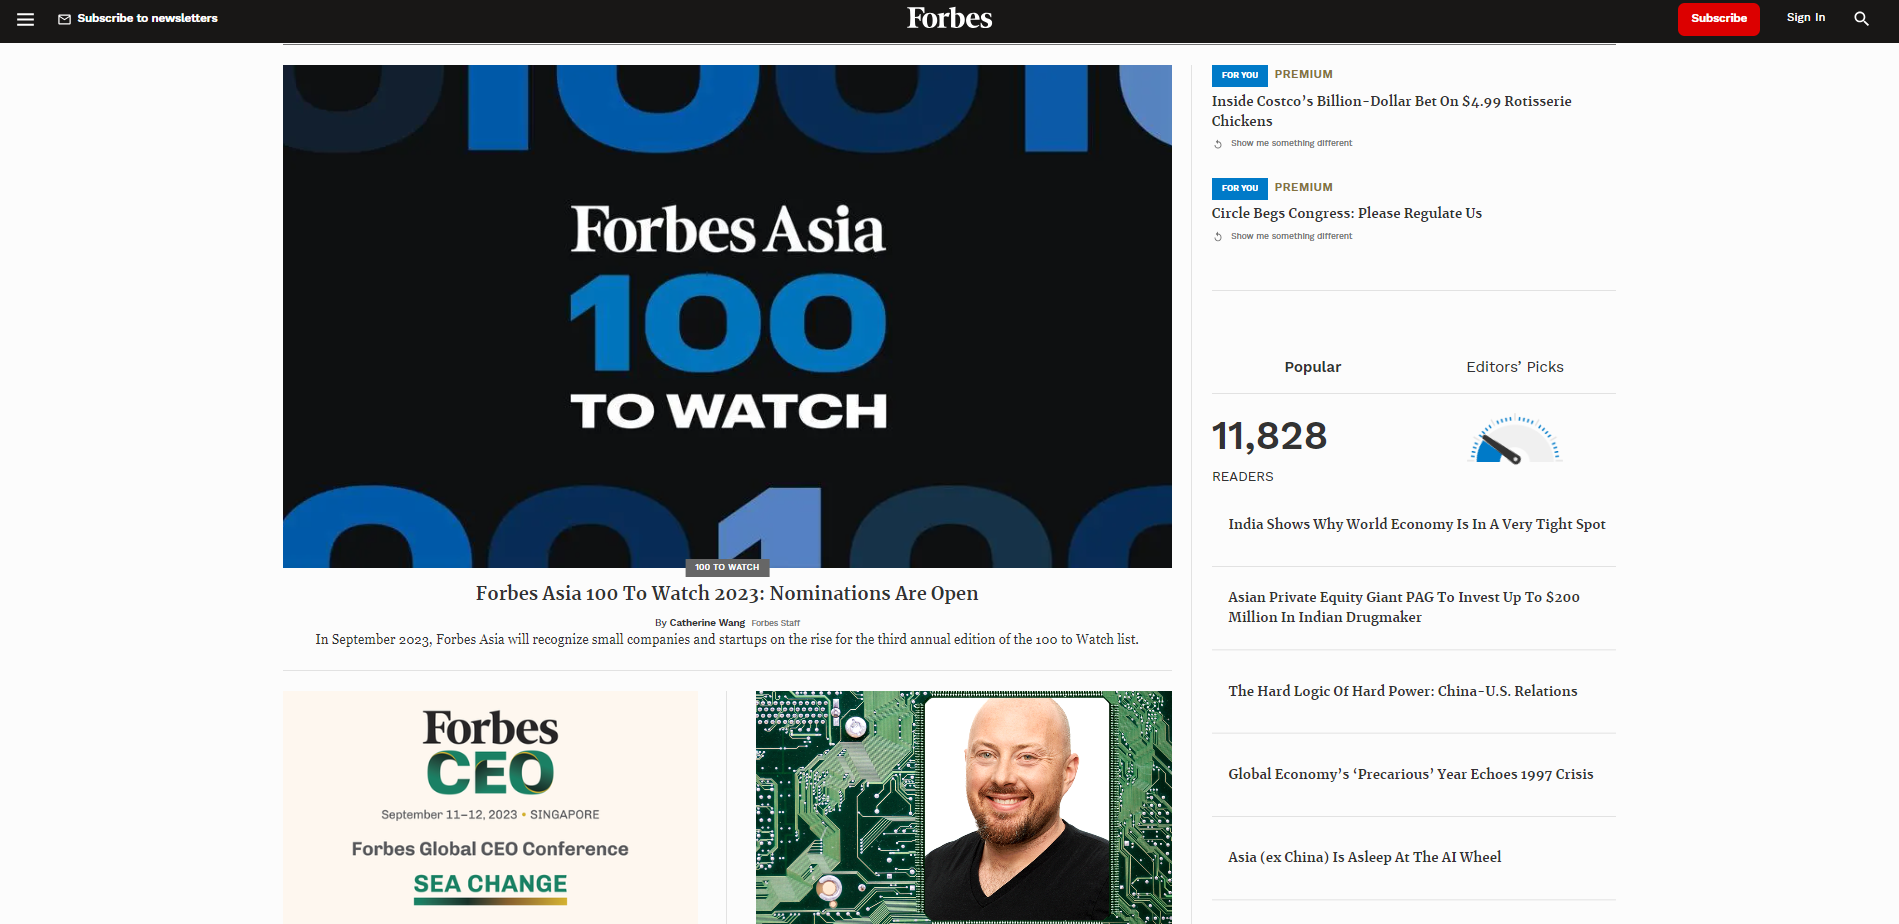Open 'Asia (ex China) Is Asleep' article
This screenshot has width=1899, height=924.
(x=1364, y=857)
